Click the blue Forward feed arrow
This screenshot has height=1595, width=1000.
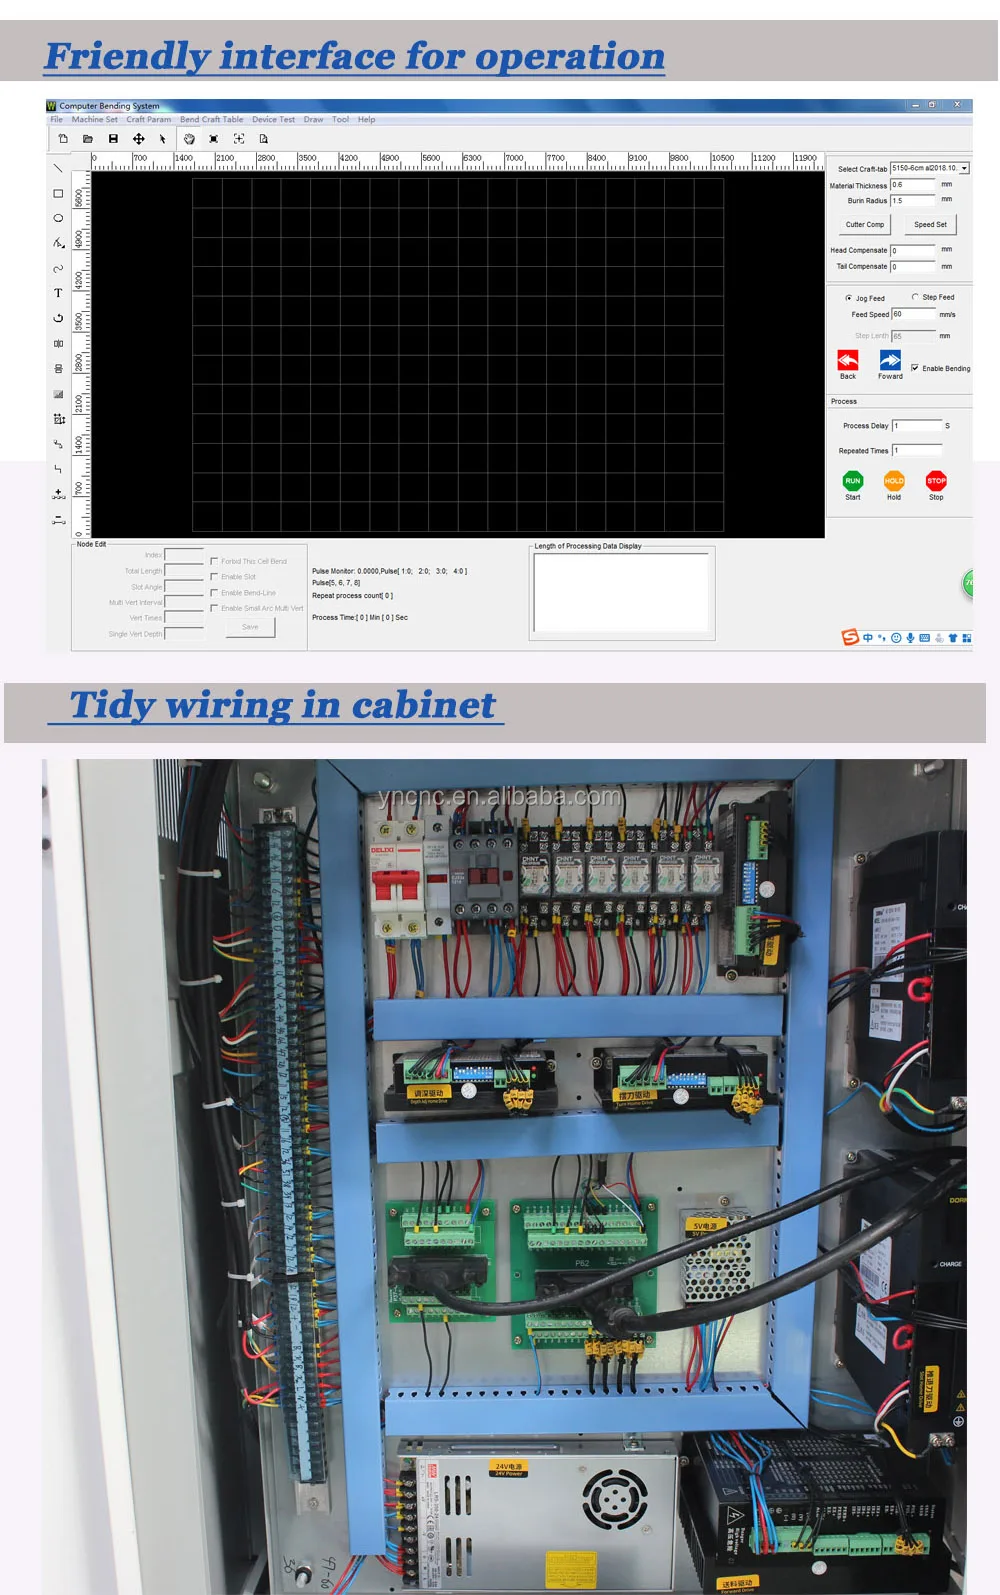pyautogui.click(x=890, y=361)
